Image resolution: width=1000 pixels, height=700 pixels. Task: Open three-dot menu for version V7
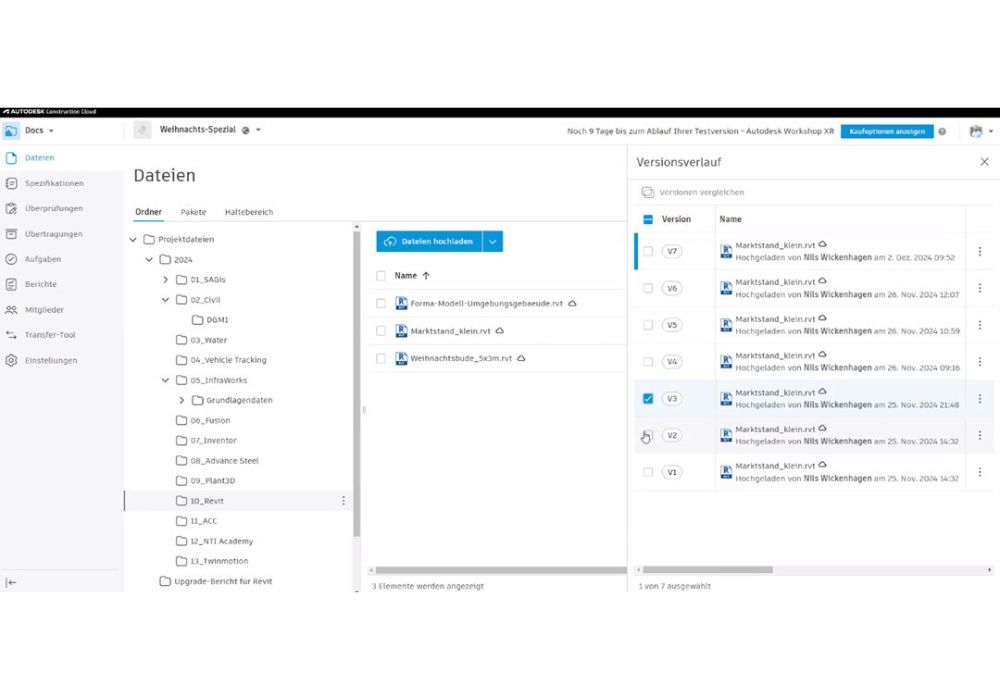[x=980, y=252]
